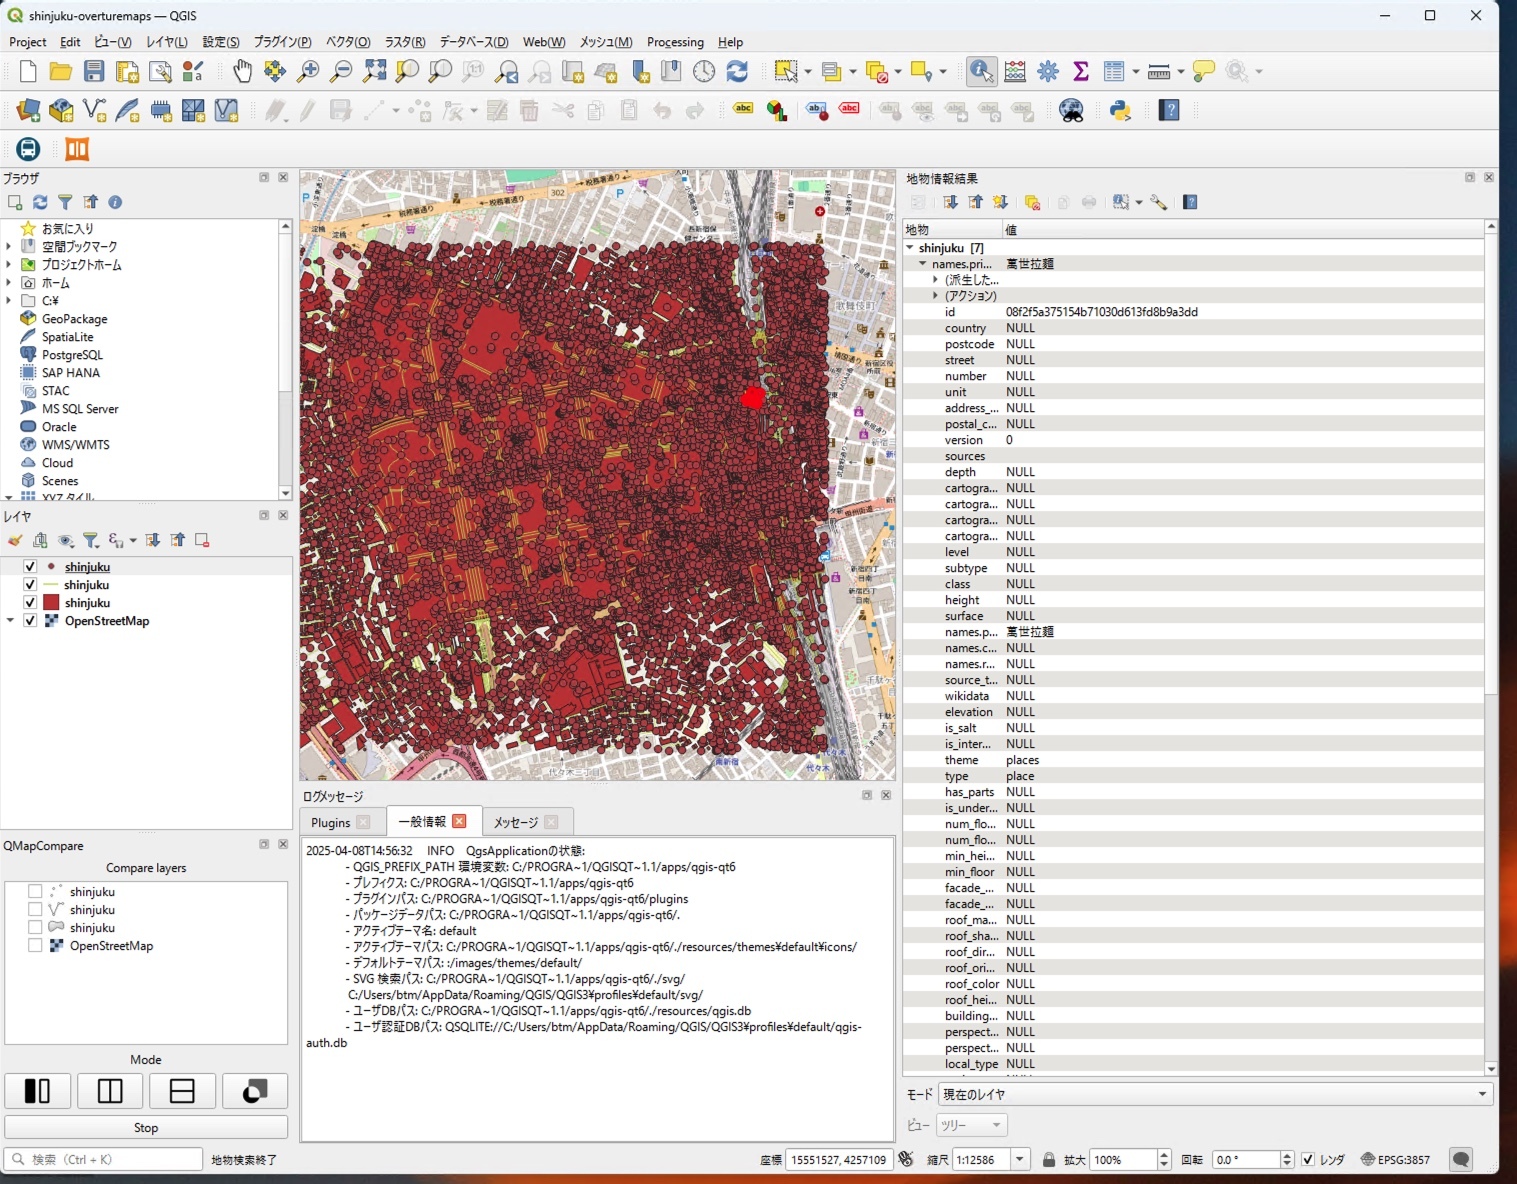The height and width of the screenshot is (1184, 1517).
Task: Select the mirror split compare mode button
Action: click(37, 1090)
